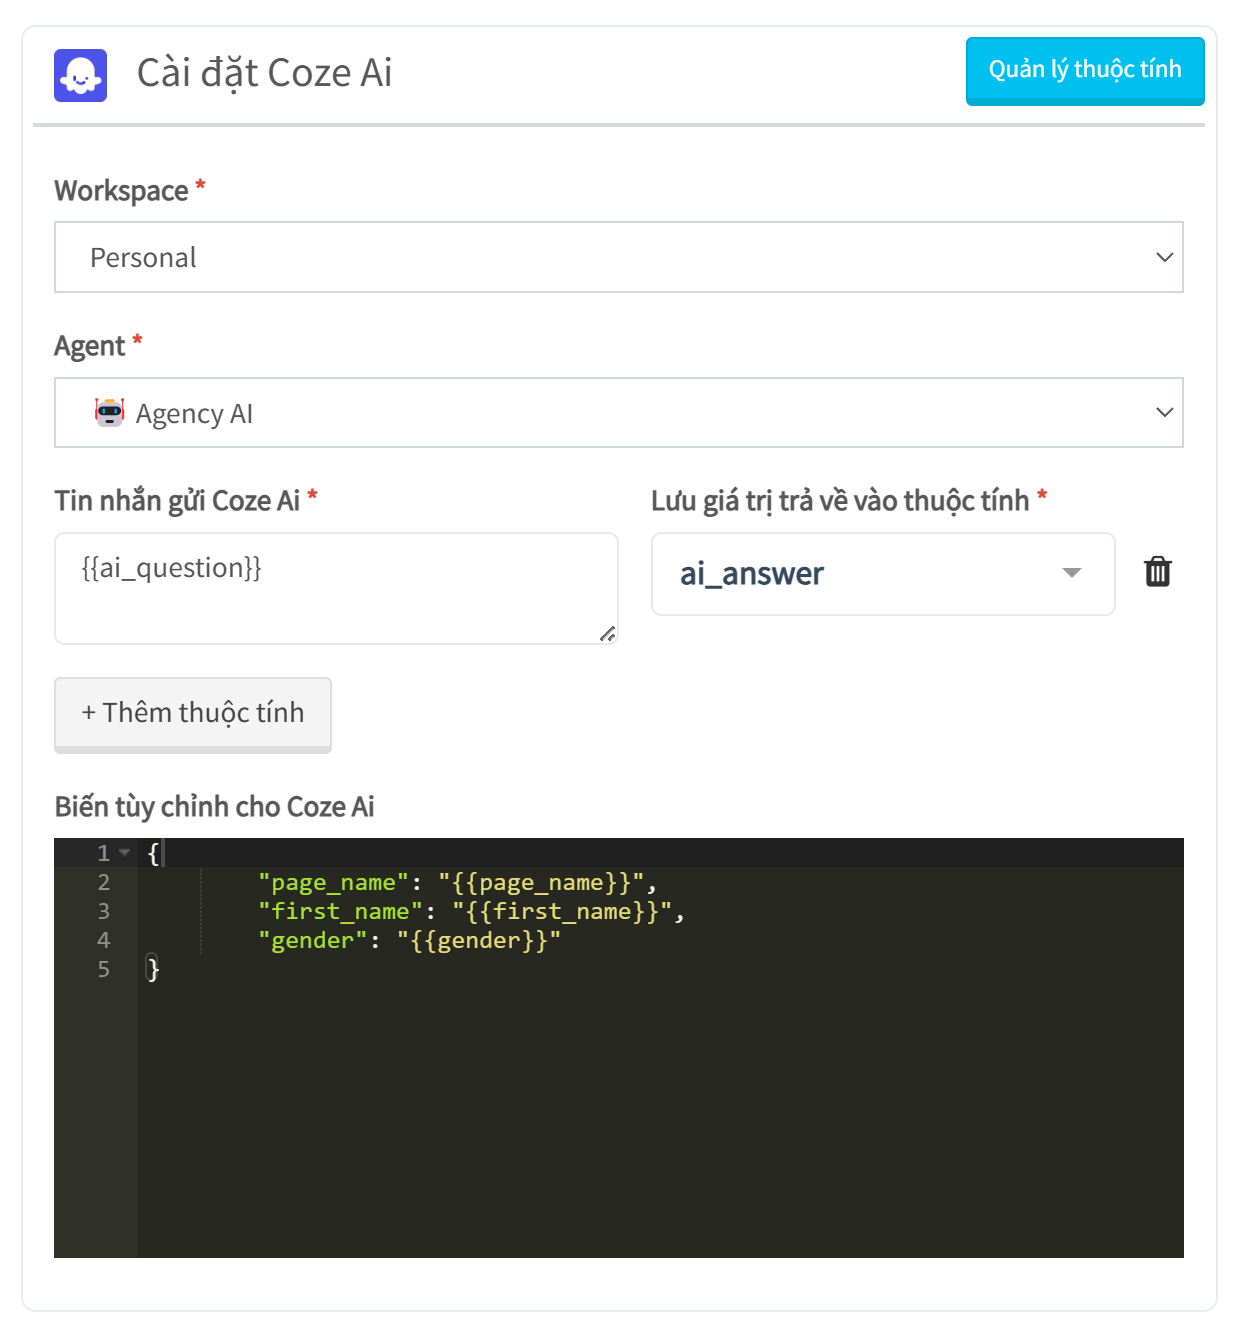Click the closing brace on line 5

[x=153, y=969]
